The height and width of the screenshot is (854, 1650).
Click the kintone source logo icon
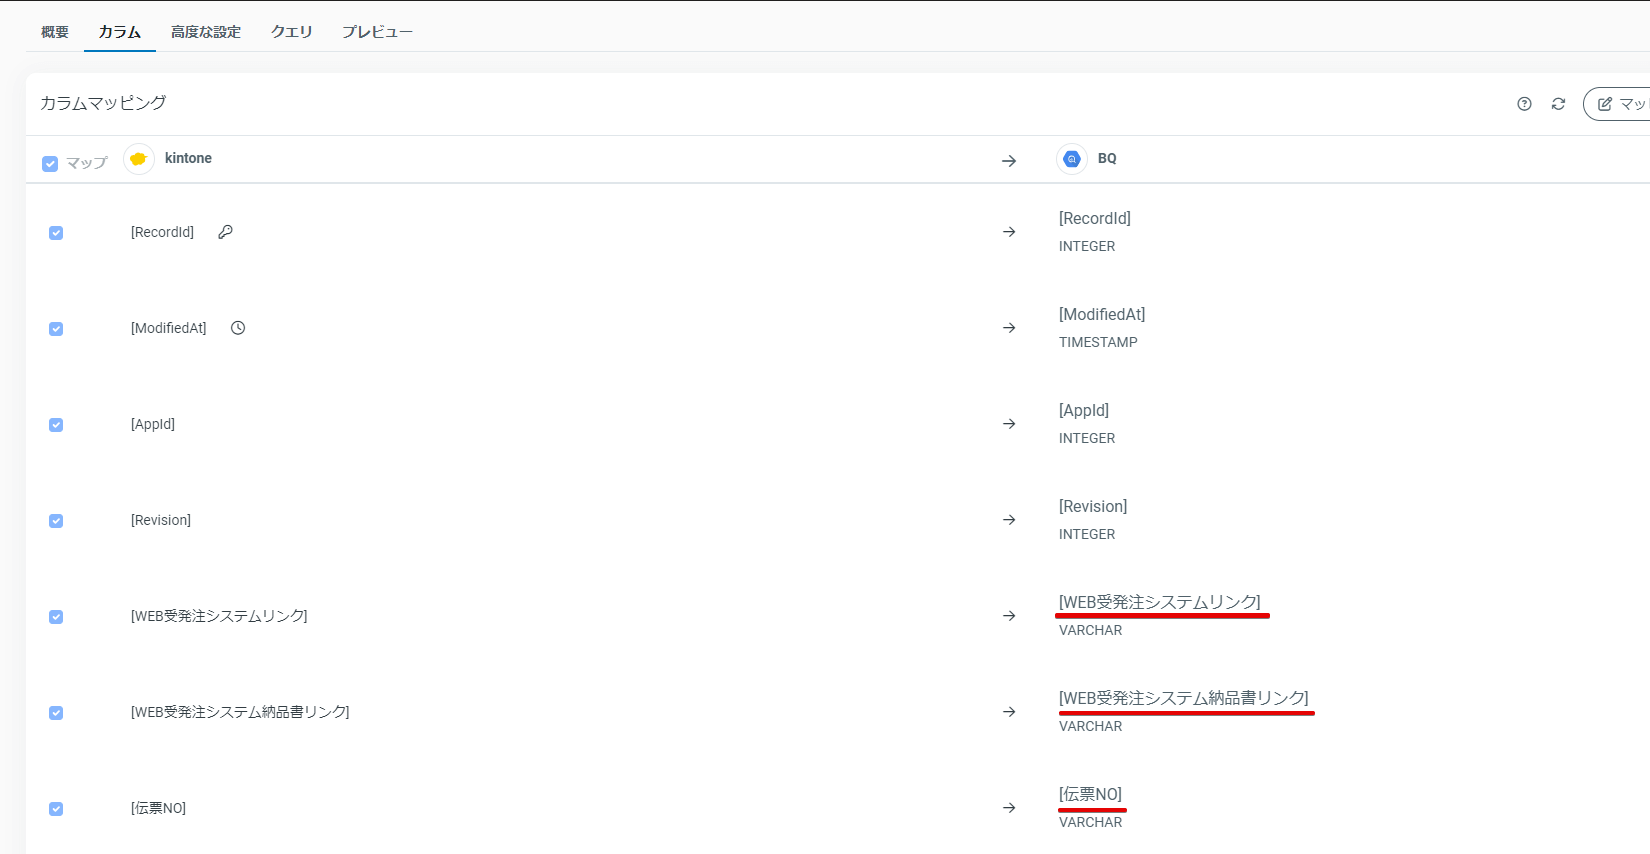(139, 159)
